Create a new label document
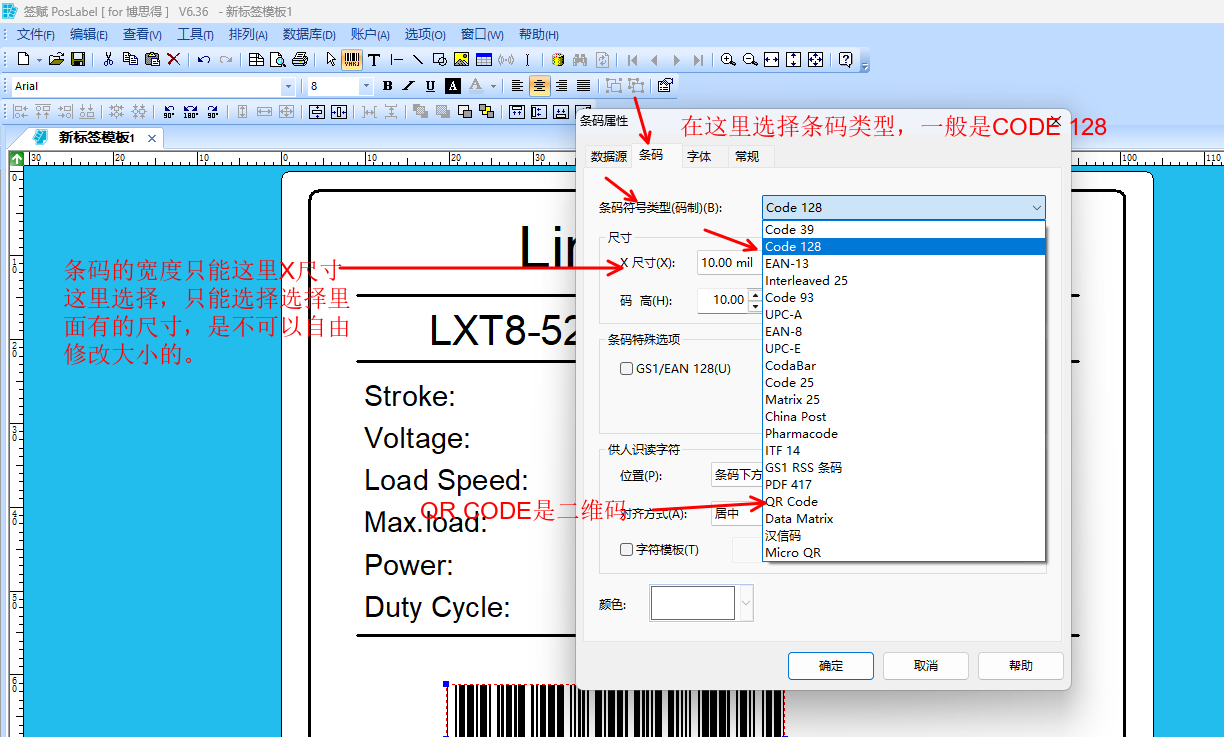1224x737 pixels. pos(23,60)
